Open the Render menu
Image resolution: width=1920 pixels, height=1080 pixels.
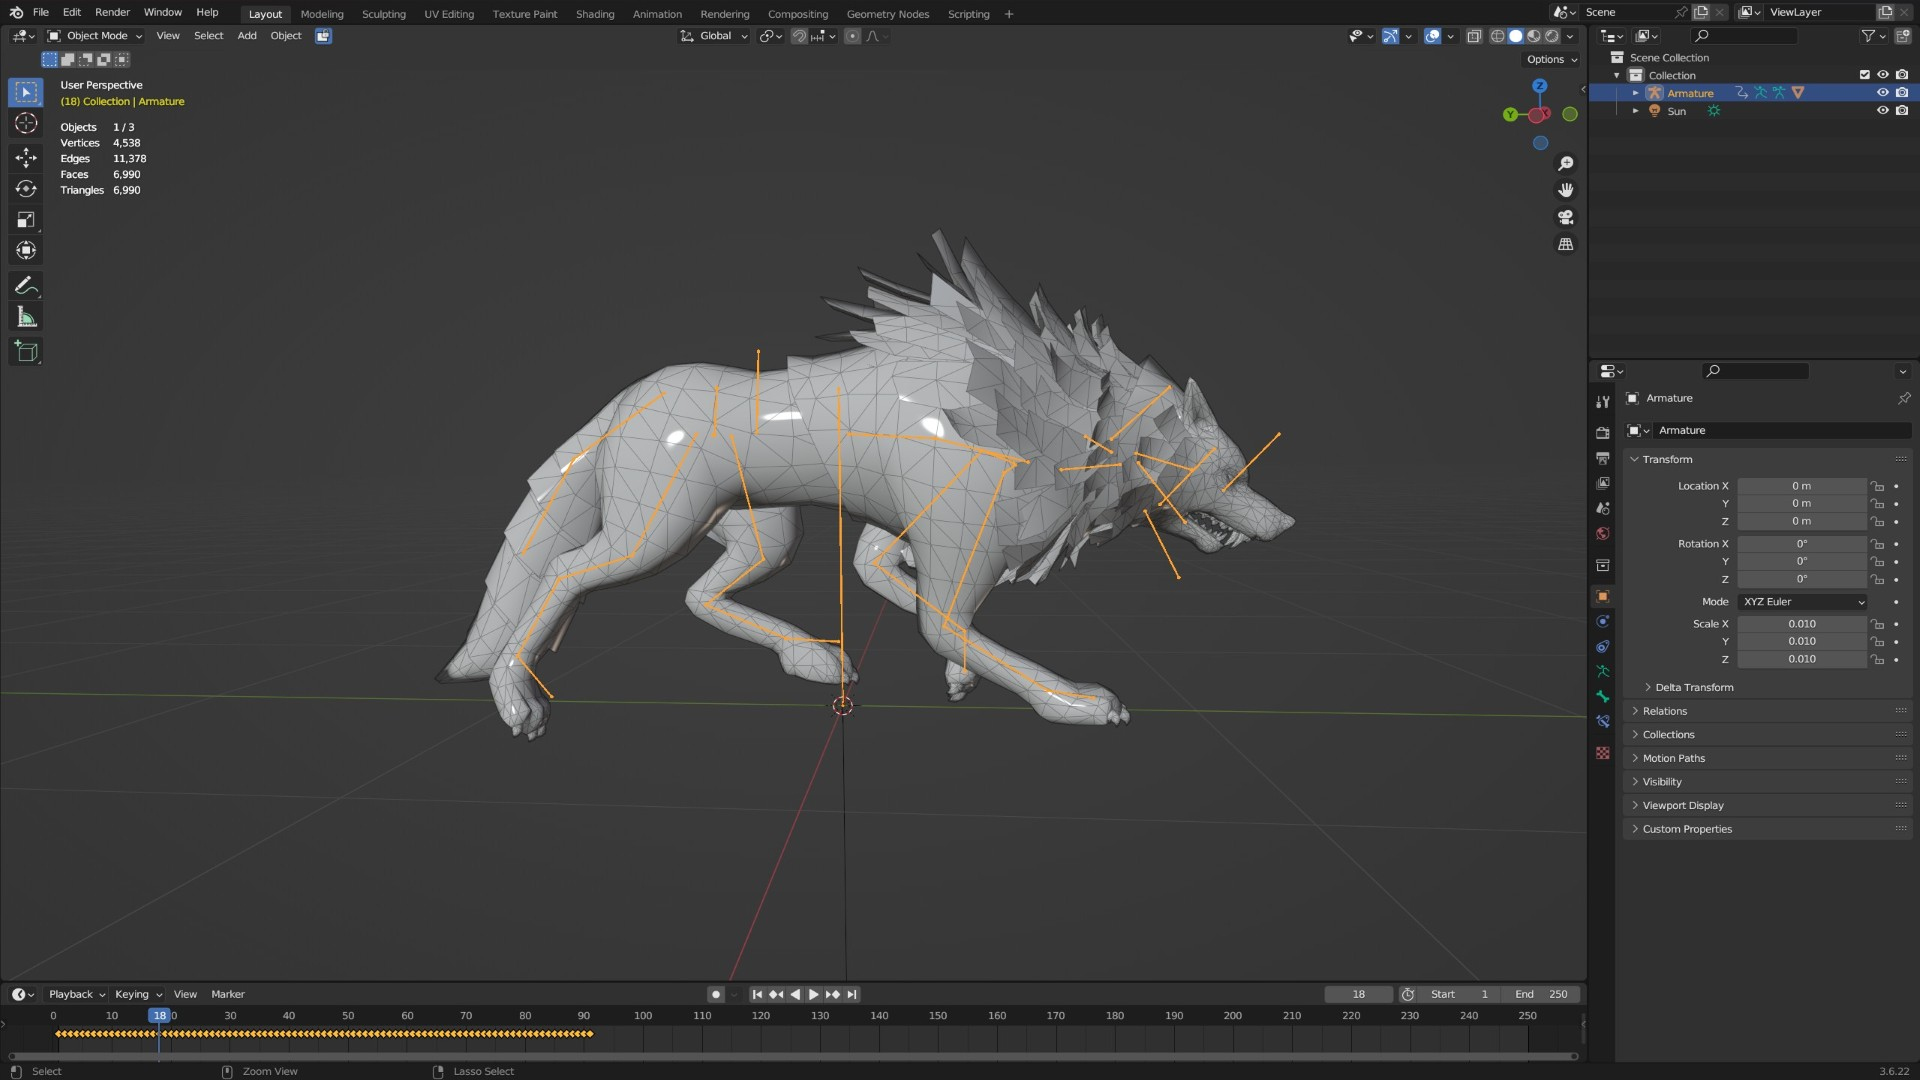pyautogui.click(x=112, y=13)
